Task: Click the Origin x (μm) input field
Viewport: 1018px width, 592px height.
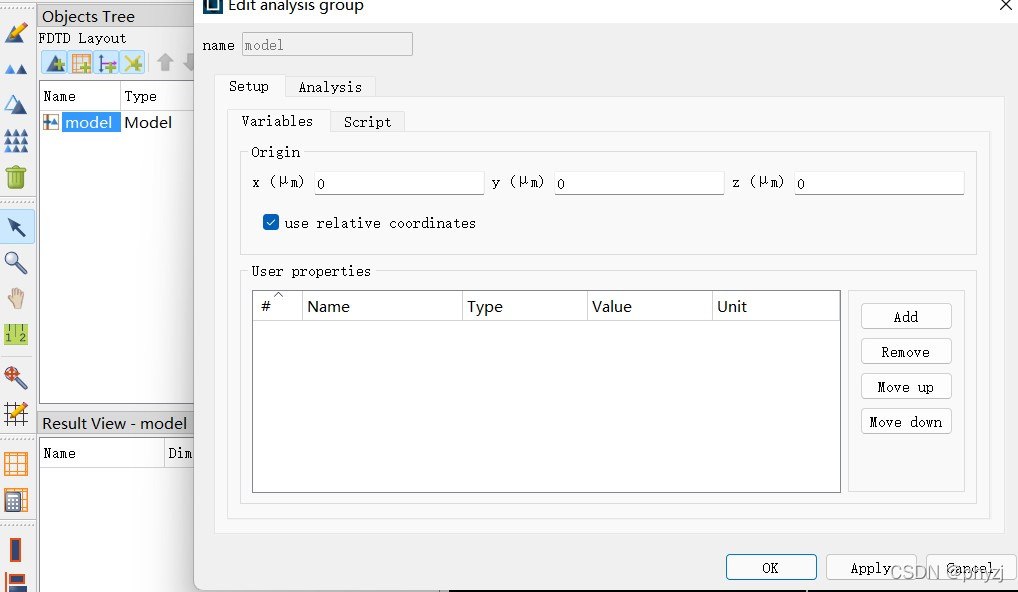Action: coord(399,183)
